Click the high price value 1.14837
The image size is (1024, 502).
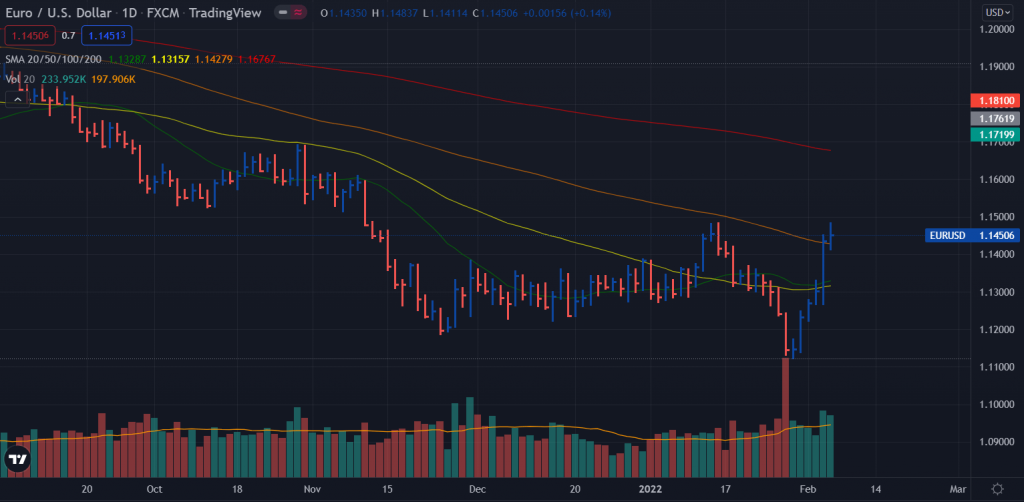(398, 12)
